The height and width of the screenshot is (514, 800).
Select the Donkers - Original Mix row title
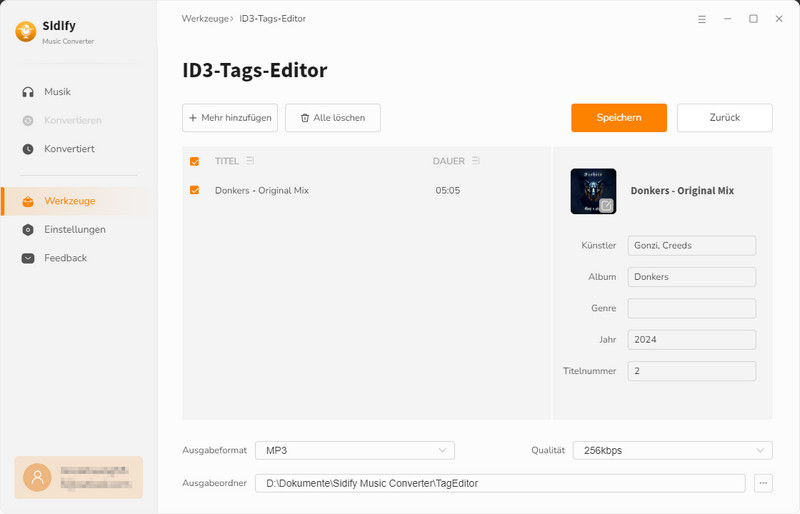262,190
